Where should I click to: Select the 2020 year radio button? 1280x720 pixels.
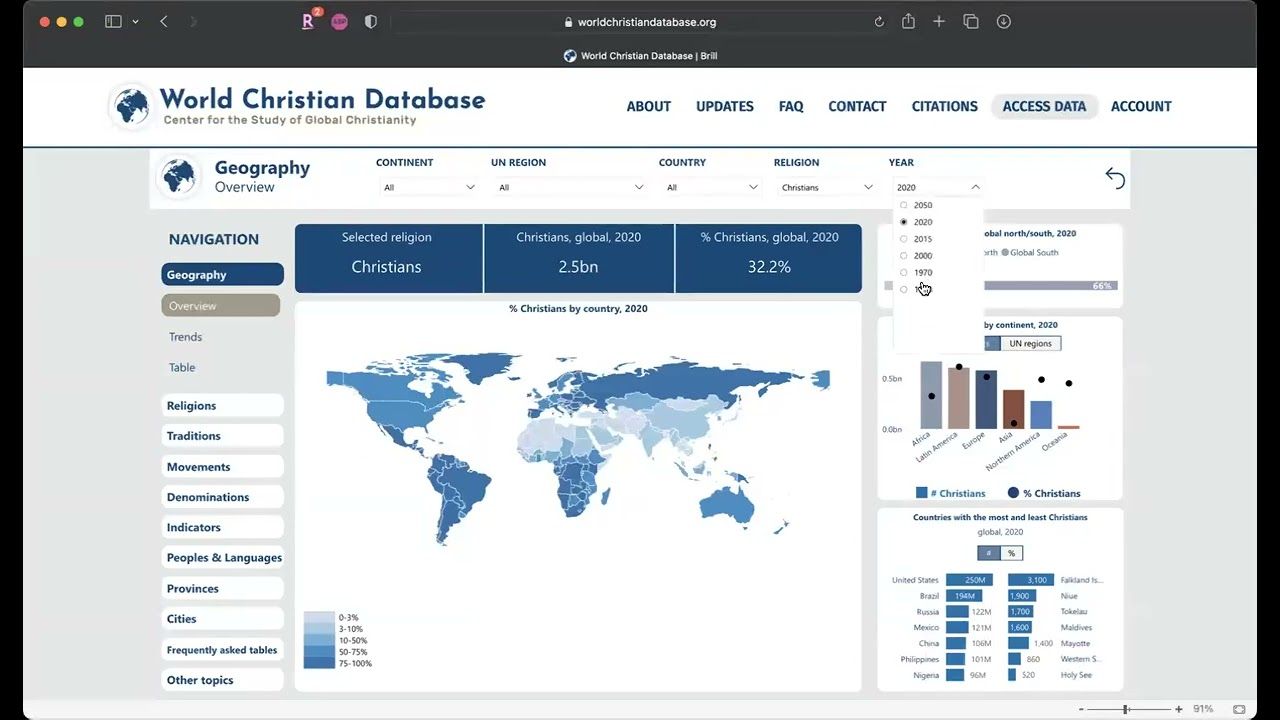pyautogui.click(x=904, y=222)
